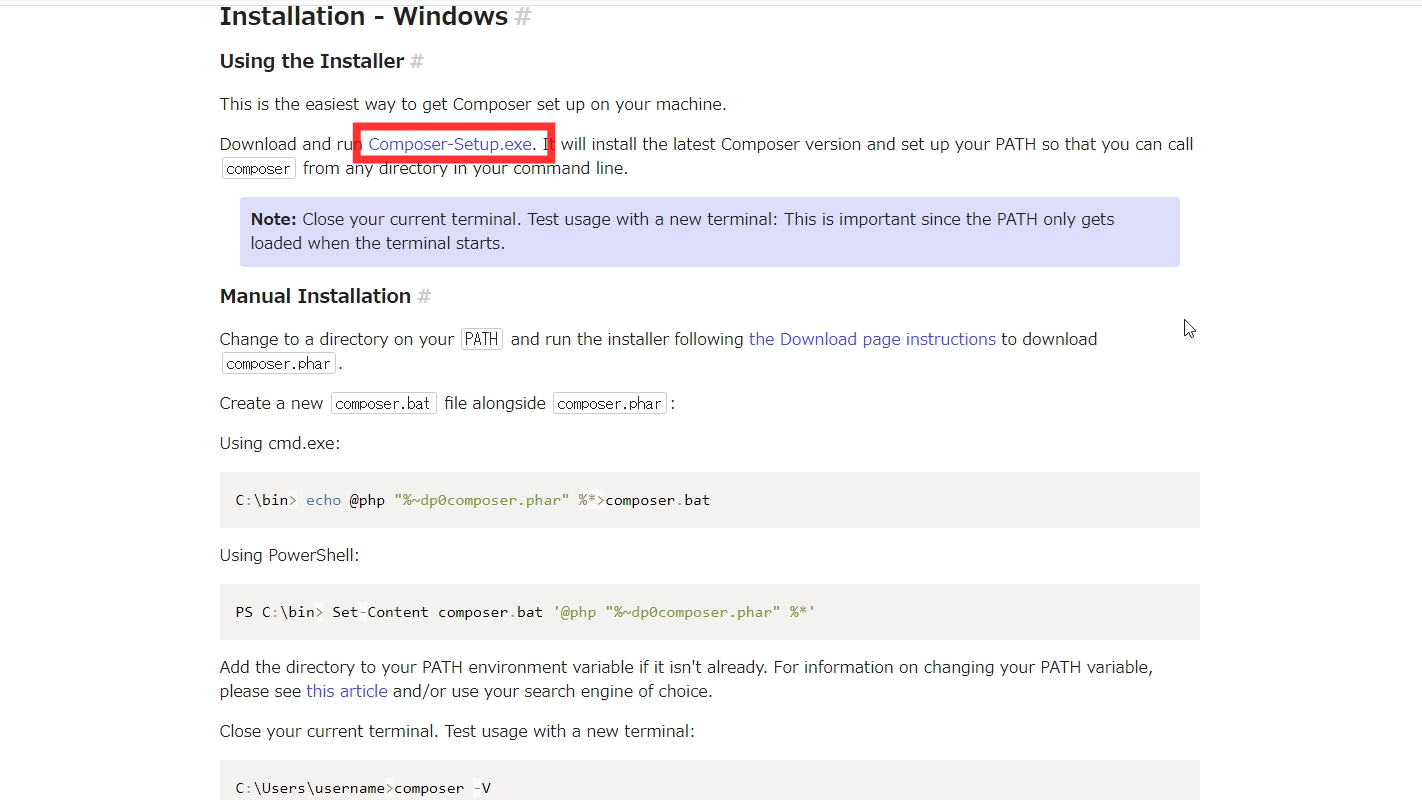Click the cmd.exe echo command code block
Image resolution: width=1422 pixels, height=800 pixels.
point(710,500)
